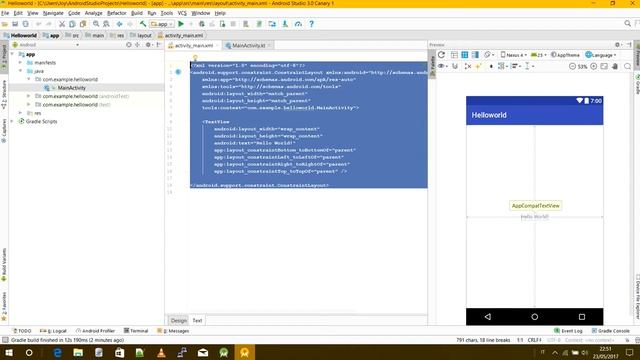The image size is (640, 360).
Task: Switch to the Design tab below editor
Action: [x=178, y=320]
